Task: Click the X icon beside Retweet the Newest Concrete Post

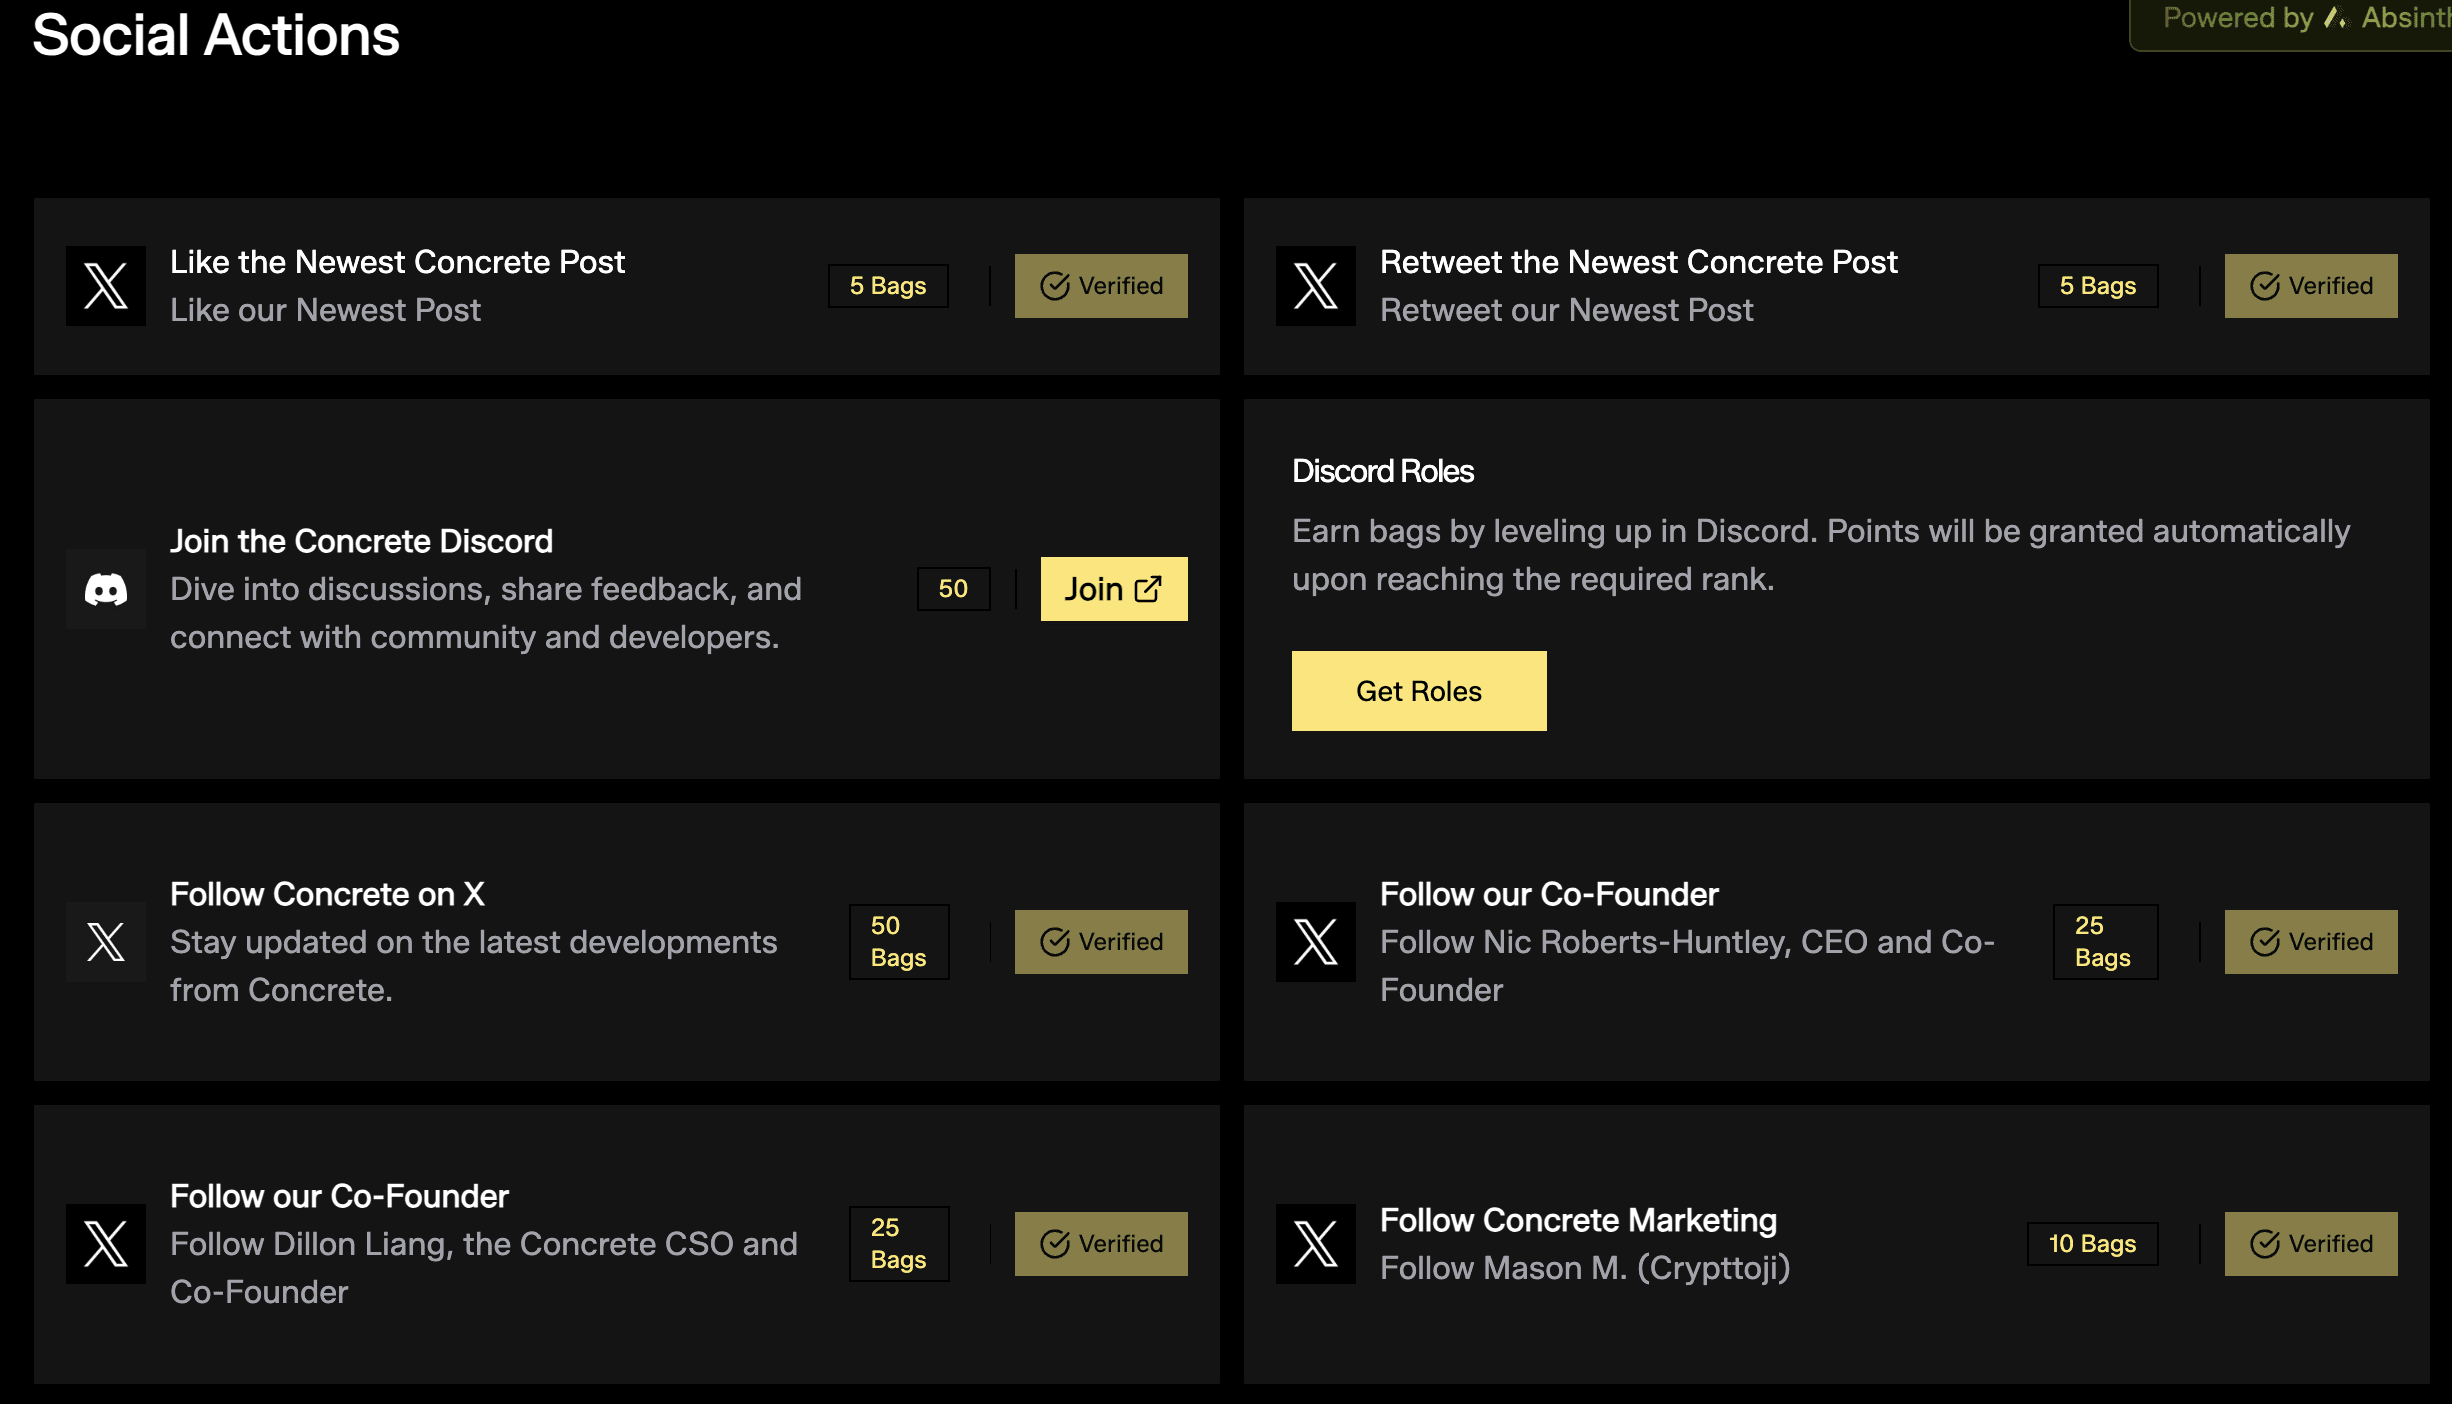Action: click(1316, 286)
